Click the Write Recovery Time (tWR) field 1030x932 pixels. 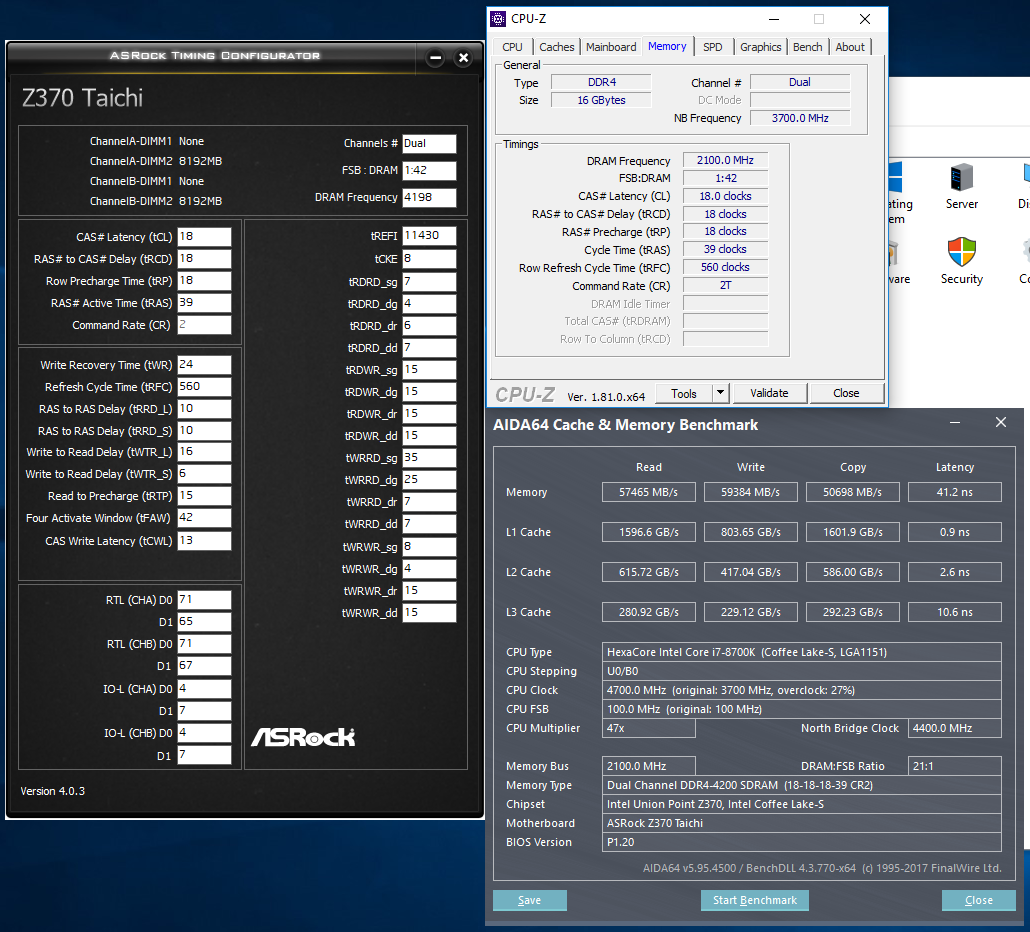click(x=204, y=365)
